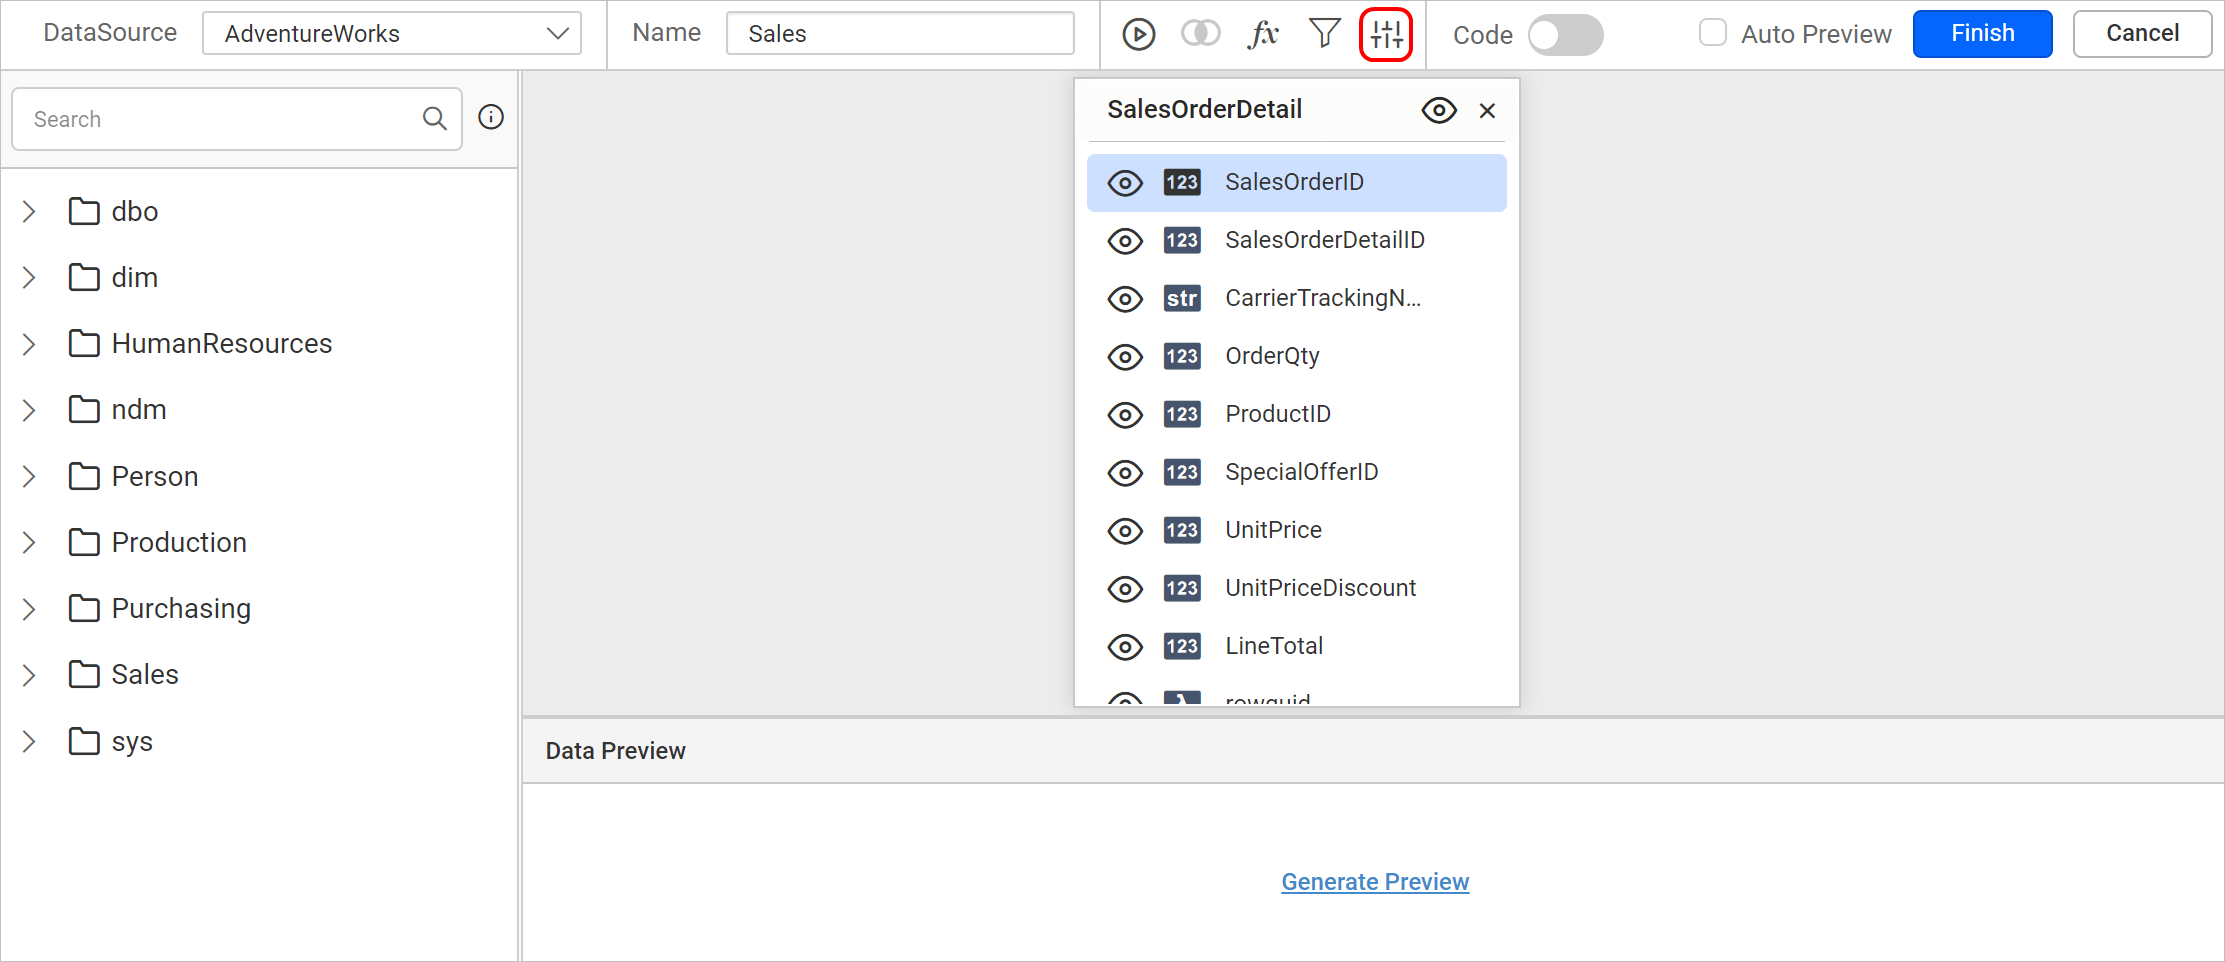Hide the LineTotal column
The height and width of the screenshot is (962, 2225).
click(x=1125, y=647)
